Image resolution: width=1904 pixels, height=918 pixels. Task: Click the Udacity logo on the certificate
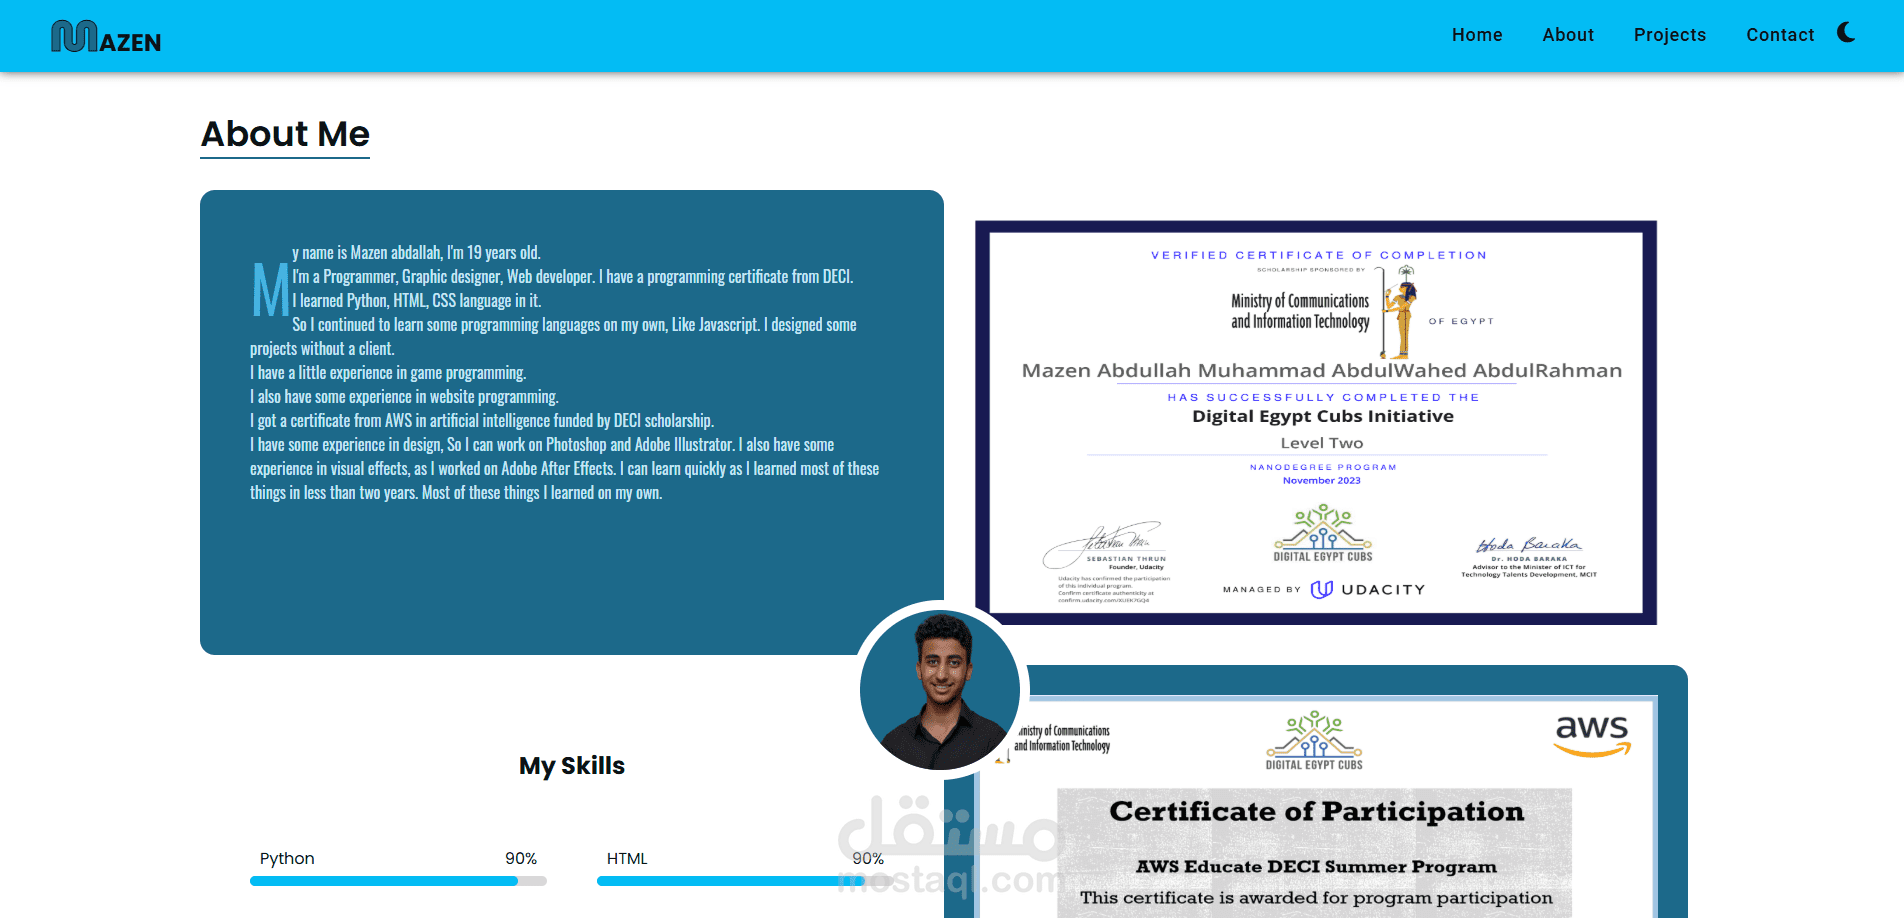tap(1368, 589)
